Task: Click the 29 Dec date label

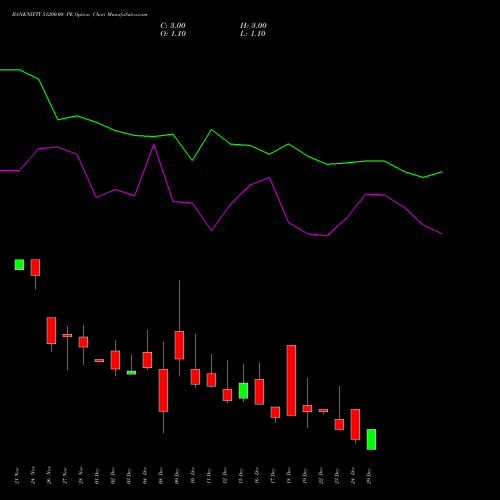Action: coord(369,476)
